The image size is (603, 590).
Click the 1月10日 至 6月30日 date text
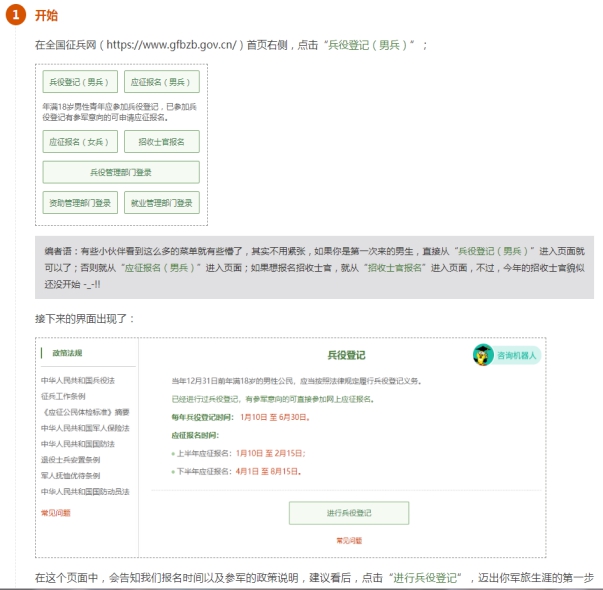click(x=275, y=417)
